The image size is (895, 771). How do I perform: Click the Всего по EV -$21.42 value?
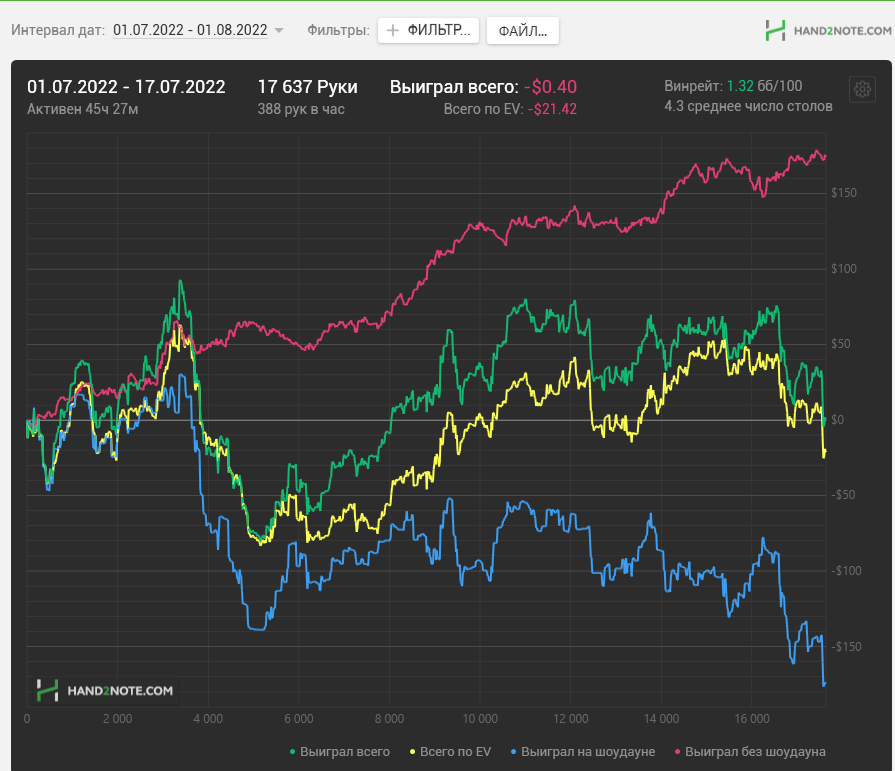tap(510, 109)
